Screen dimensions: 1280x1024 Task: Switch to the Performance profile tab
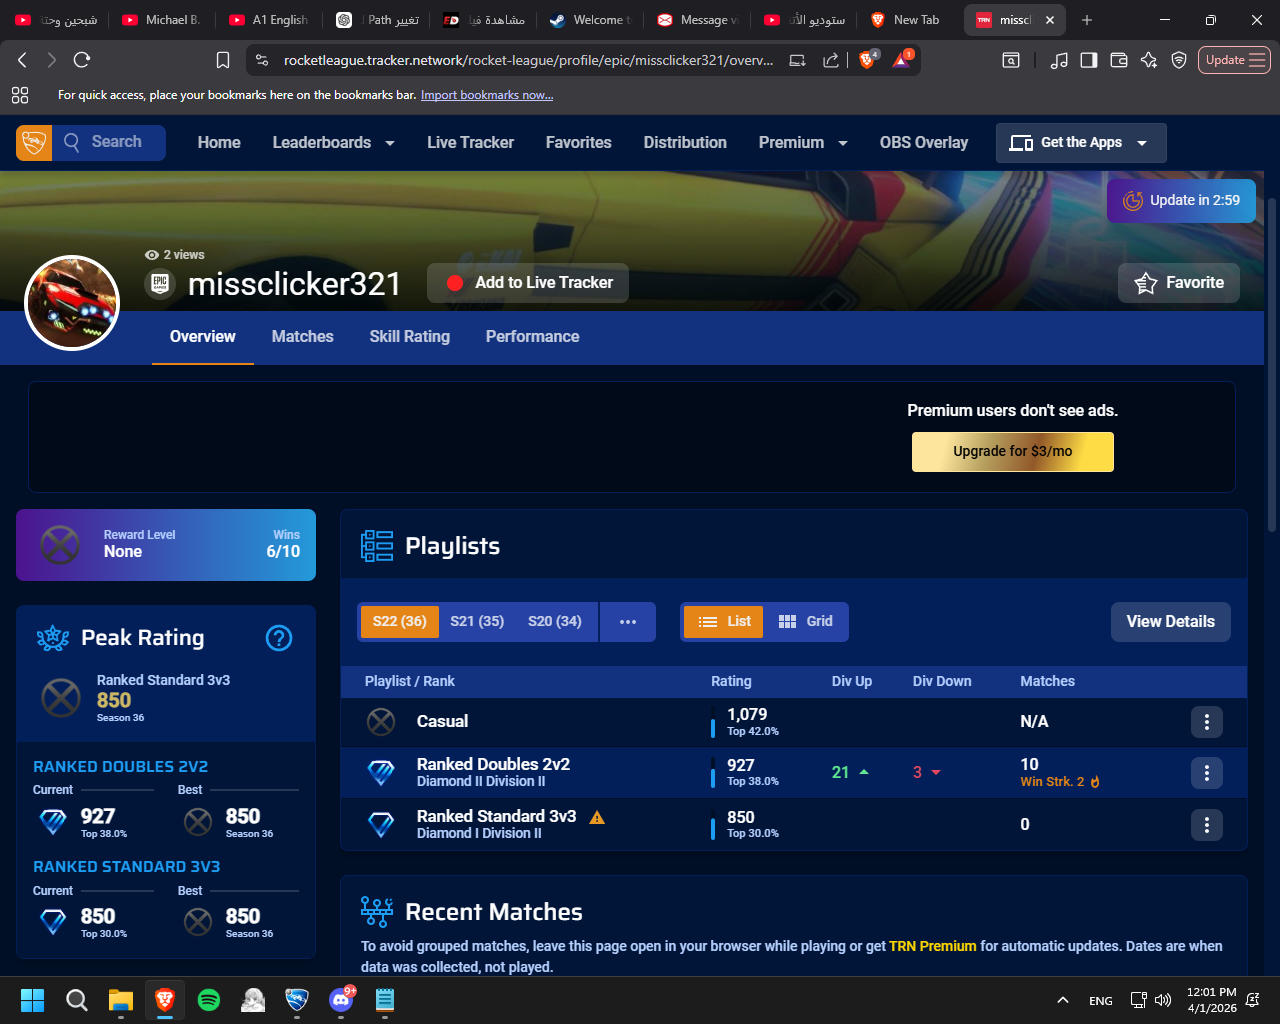(x=533, y=337)
